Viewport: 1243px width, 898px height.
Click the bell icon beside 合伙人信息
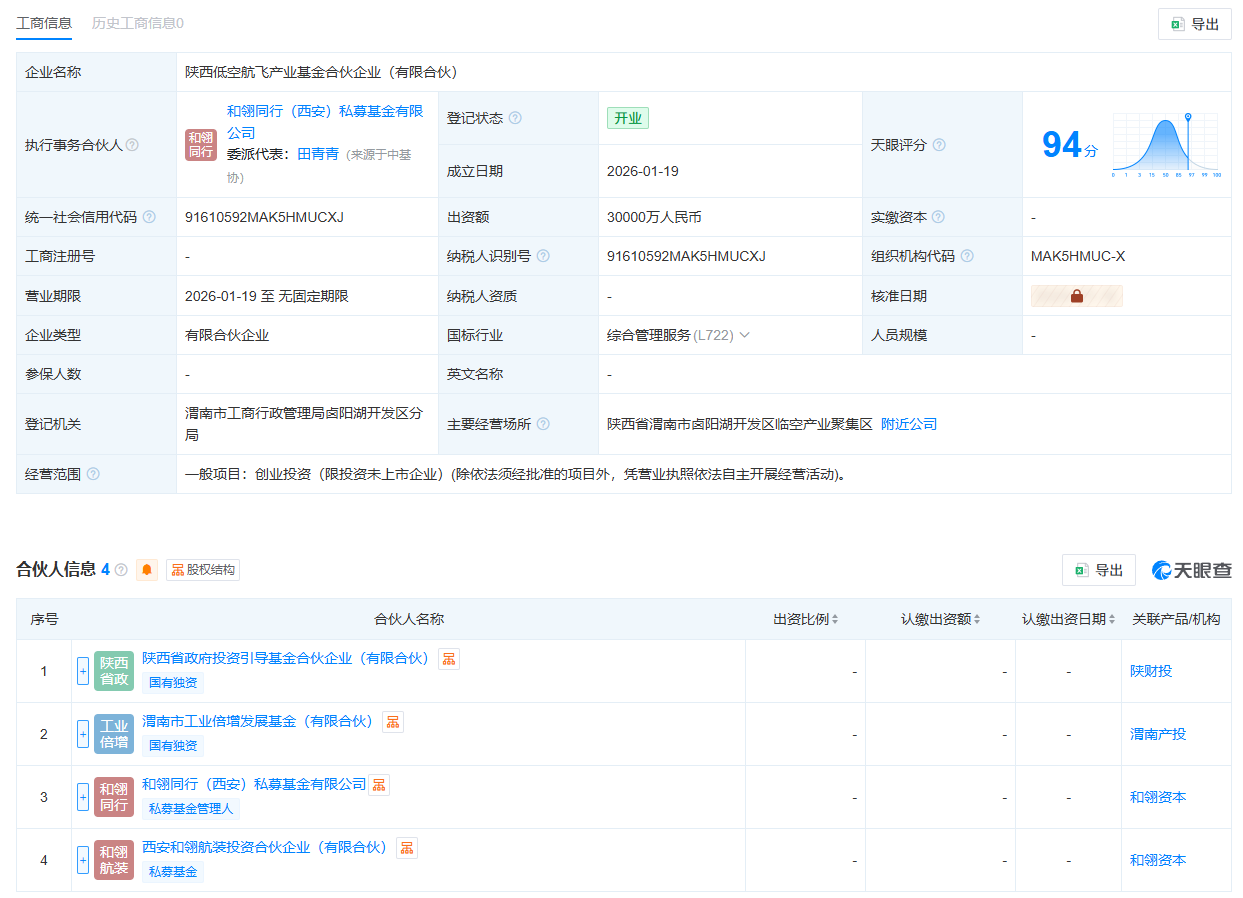146,570
